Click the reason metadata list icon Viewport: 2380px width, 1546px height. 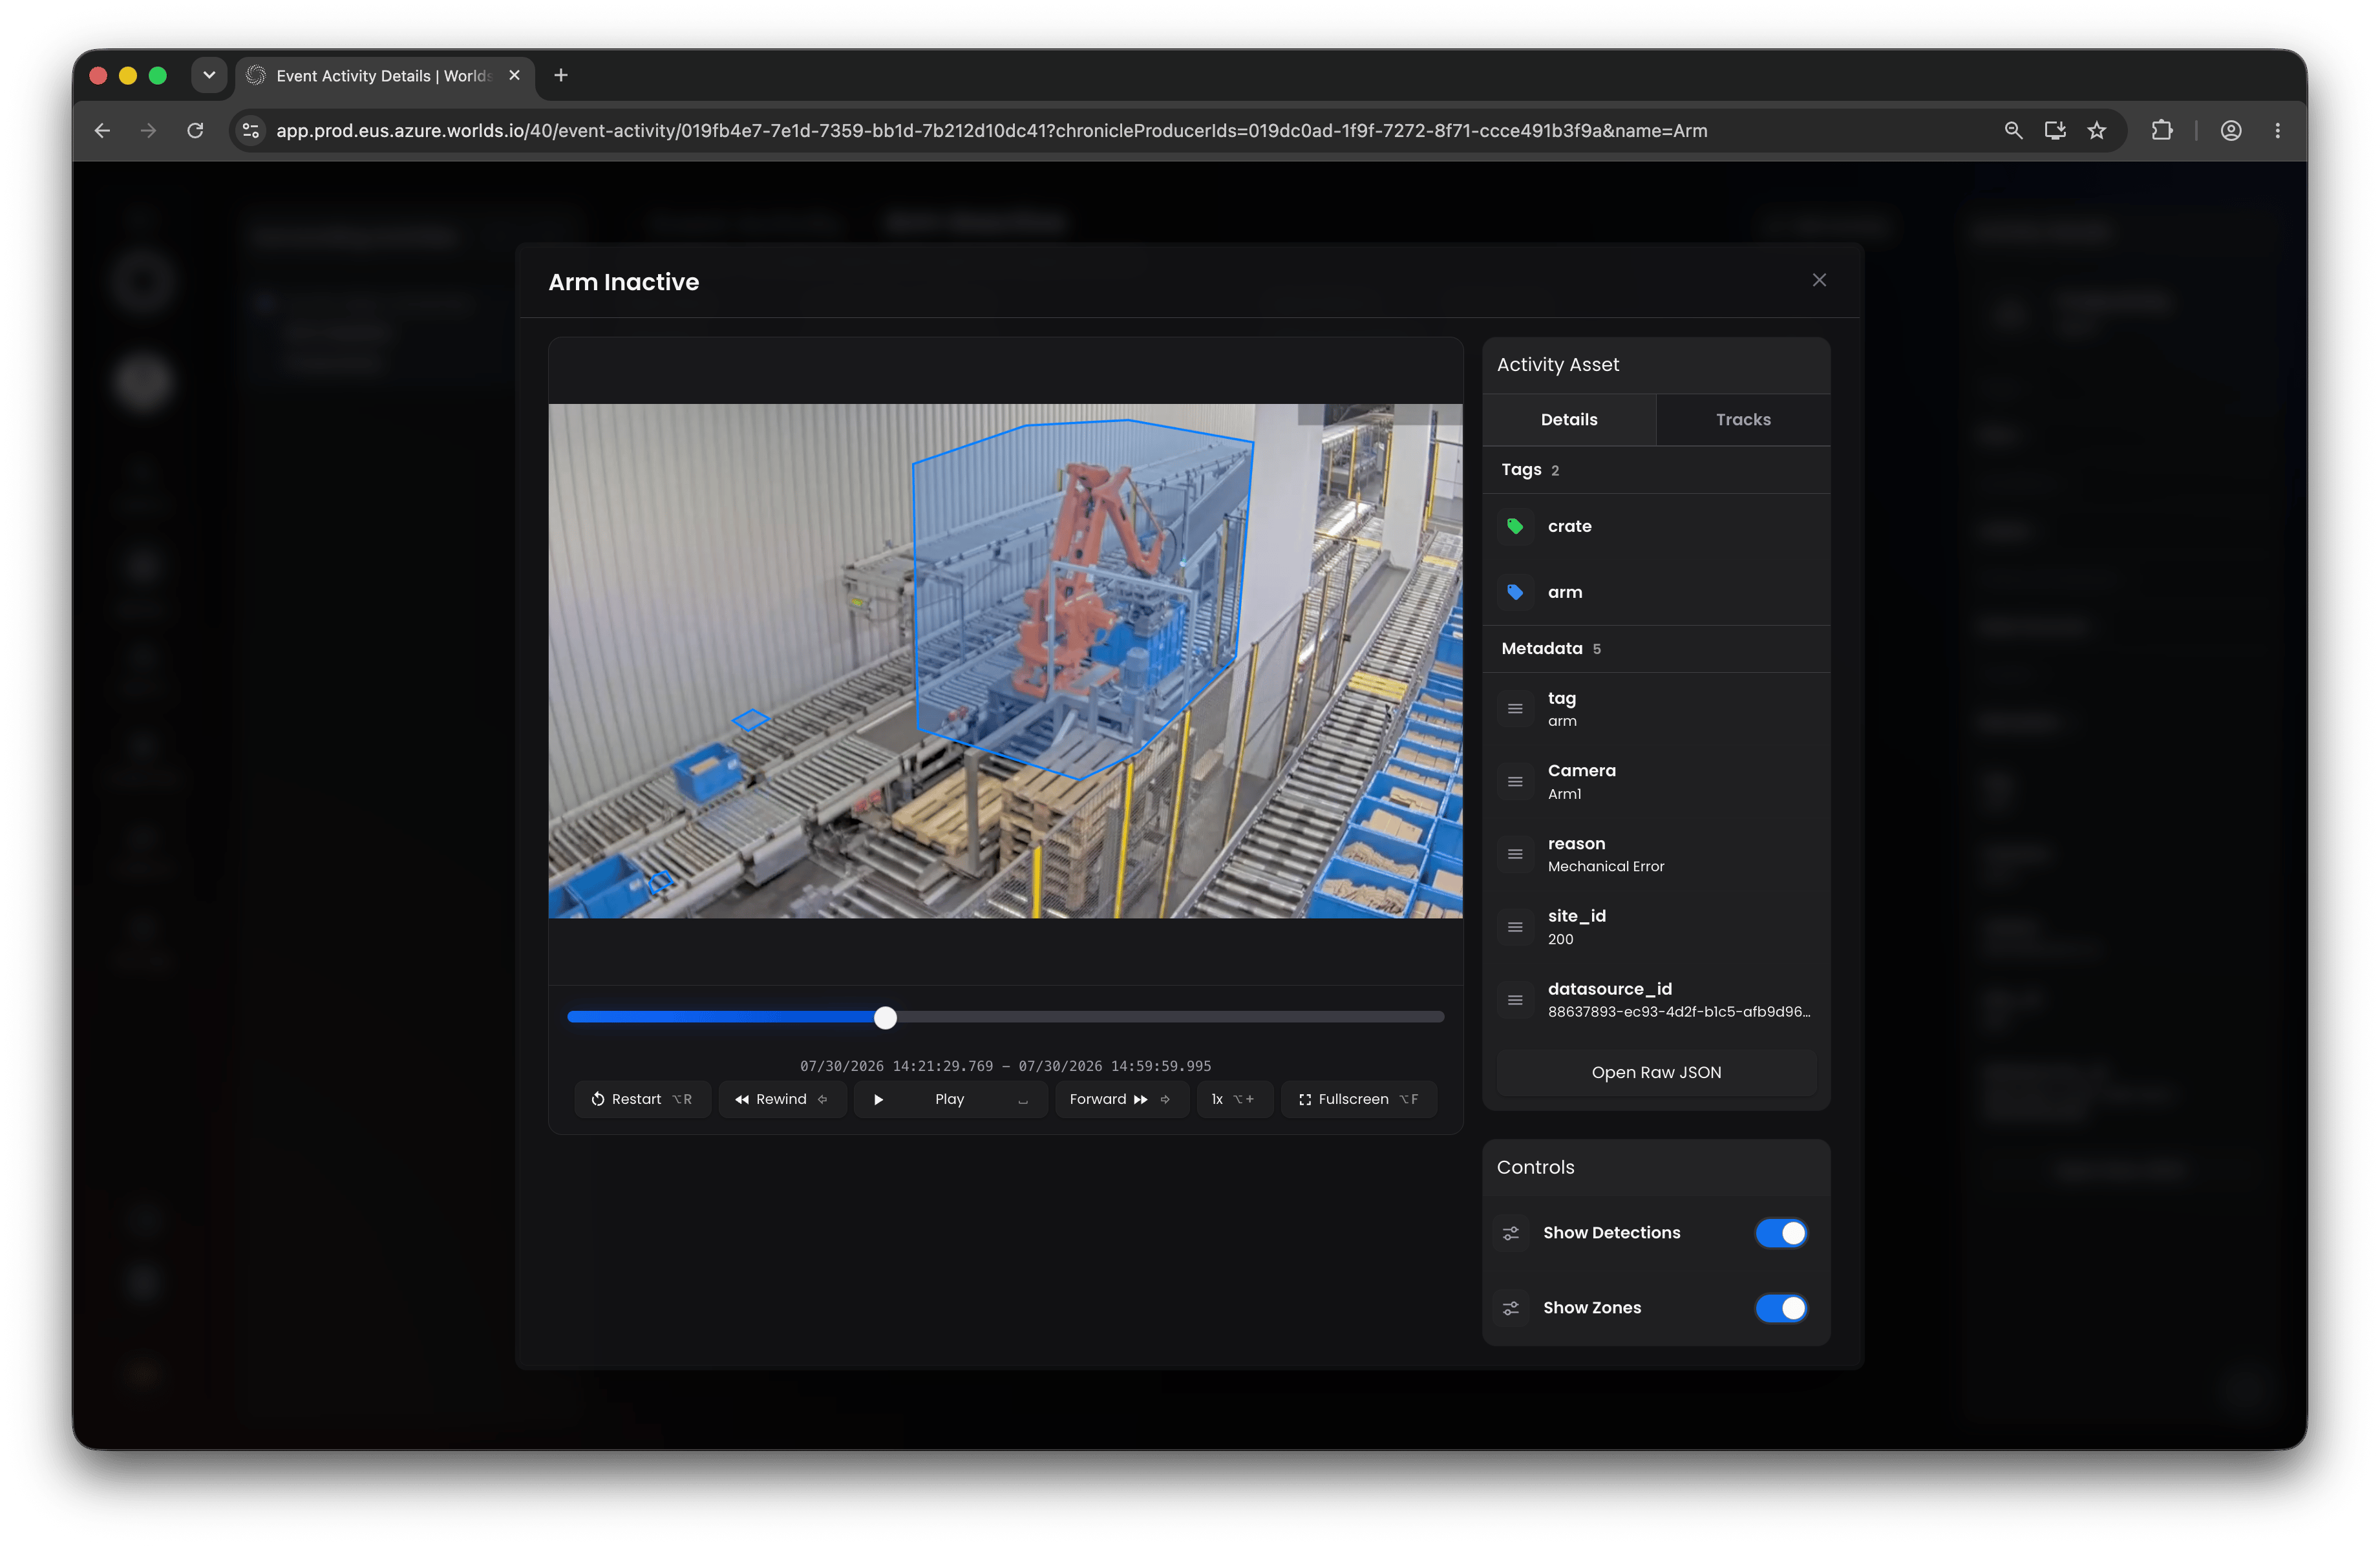click(x=1515, y=854)
